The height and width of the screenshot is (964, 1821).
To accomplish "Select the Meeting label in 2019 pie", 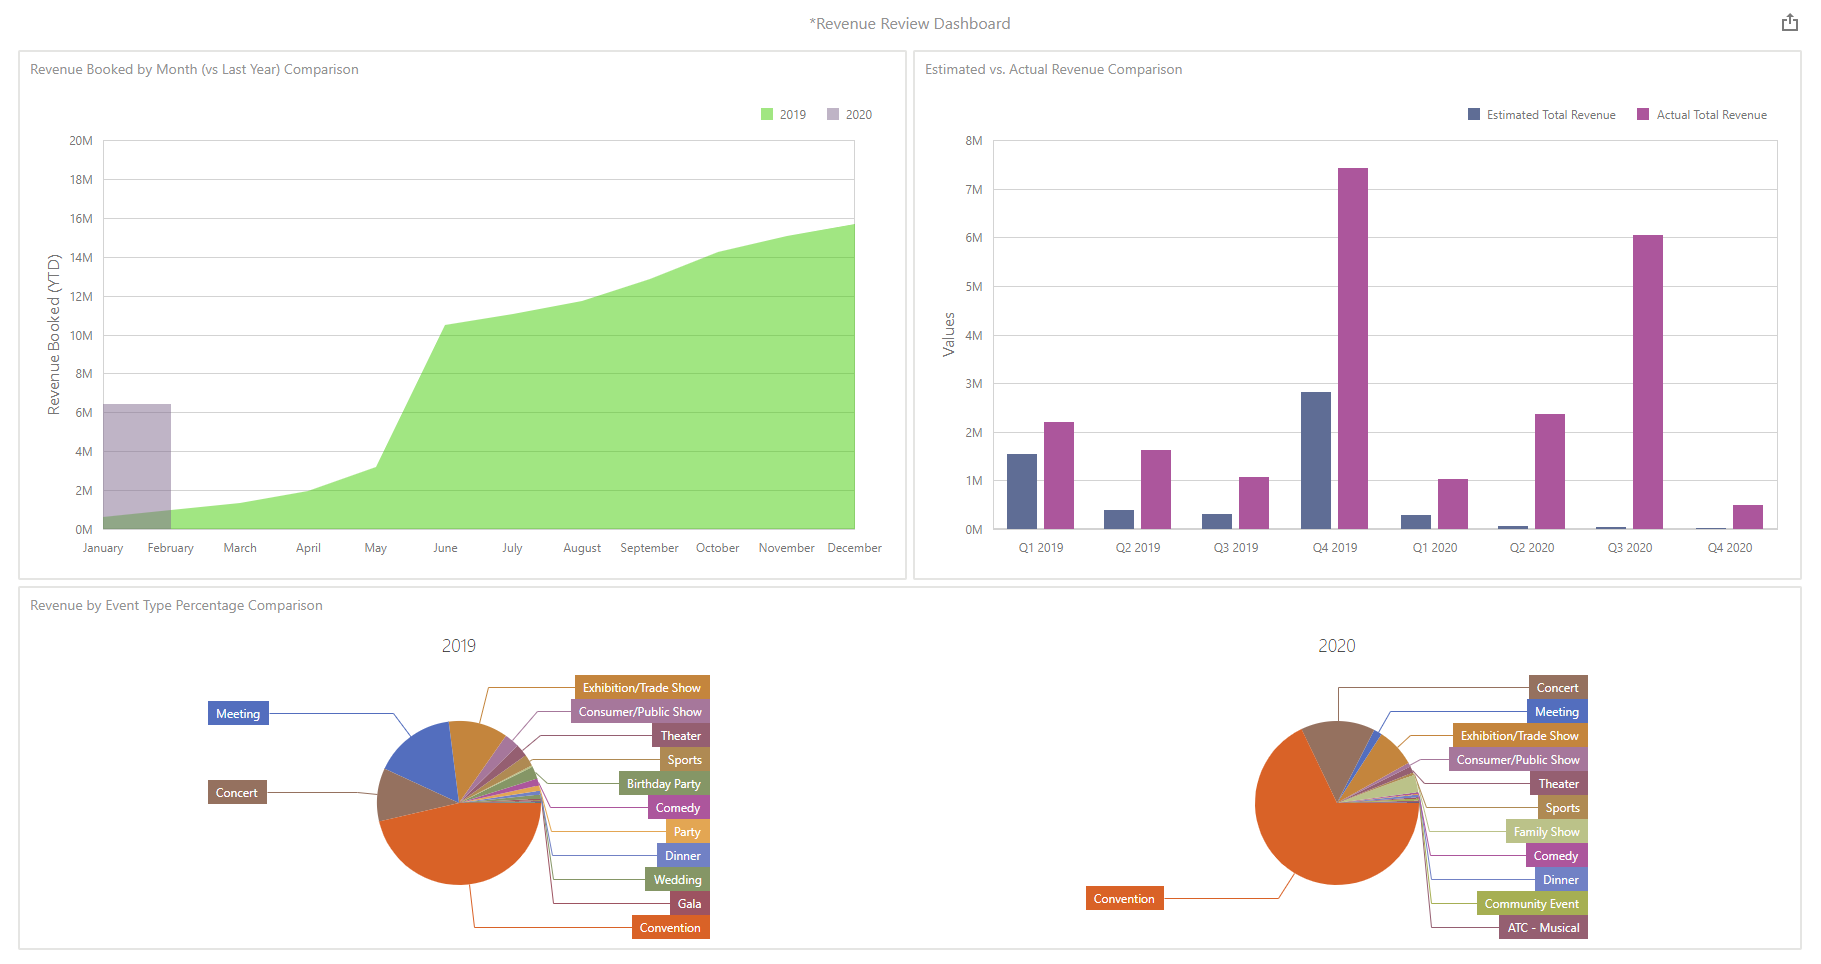I will [238, 713].
